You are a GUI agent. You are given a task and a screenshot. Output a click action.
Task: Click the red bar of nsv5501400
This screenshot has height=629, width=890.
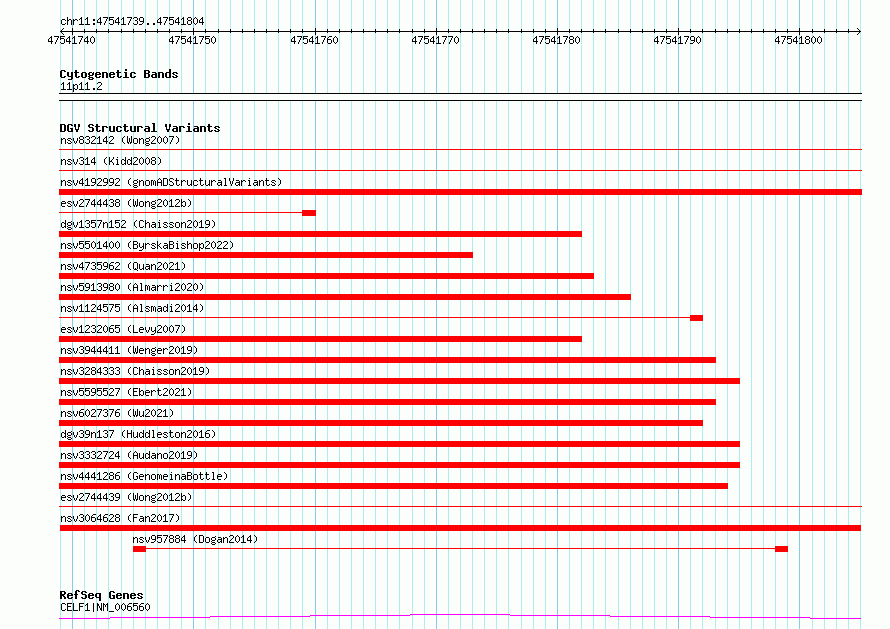266,255
